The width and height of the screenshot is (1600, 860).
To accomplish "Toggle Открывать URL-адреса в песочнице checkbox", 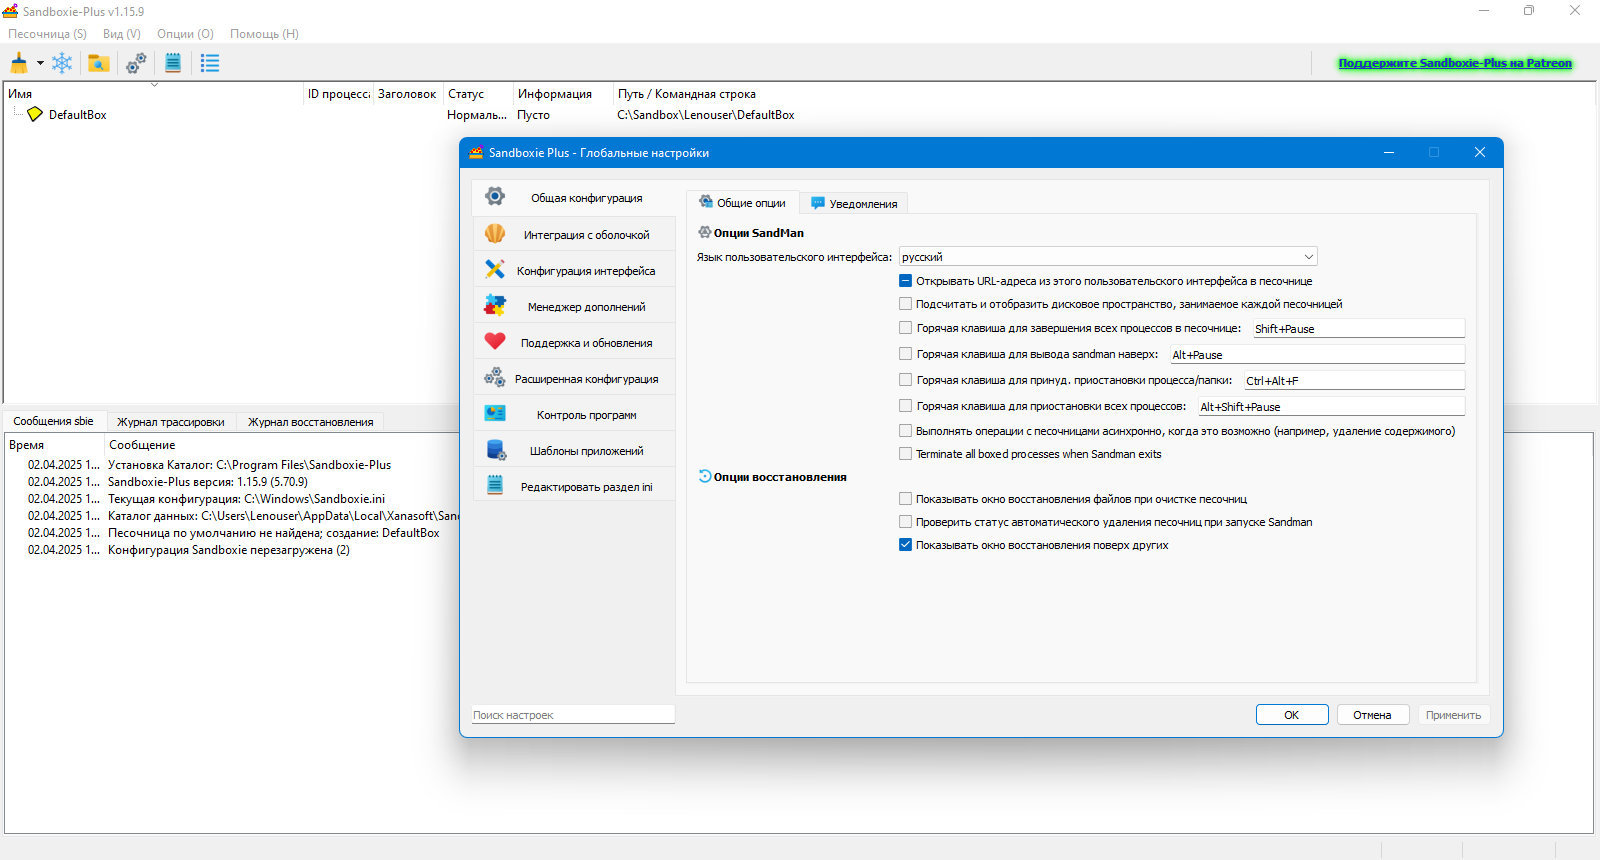I will coord(905,281).
